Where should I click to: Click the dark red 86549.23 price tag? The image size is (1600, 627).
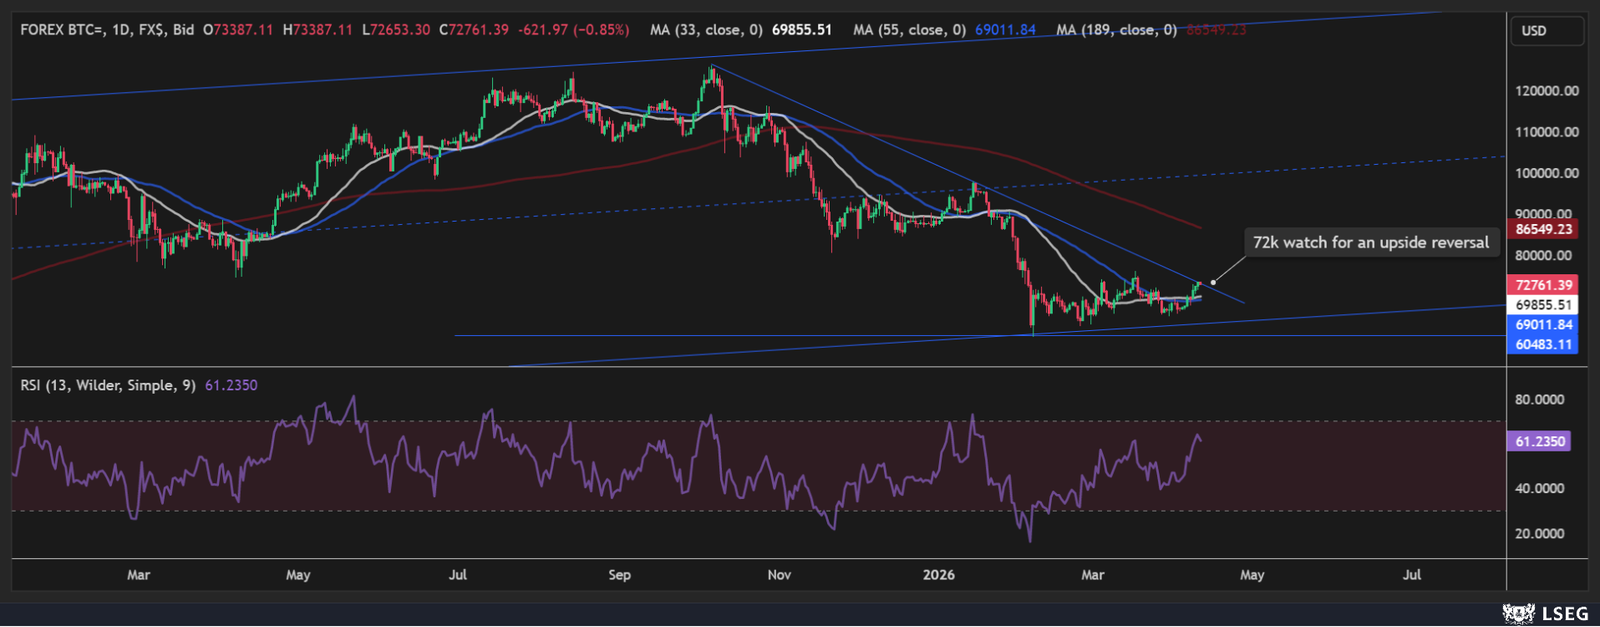point(1543,229)
